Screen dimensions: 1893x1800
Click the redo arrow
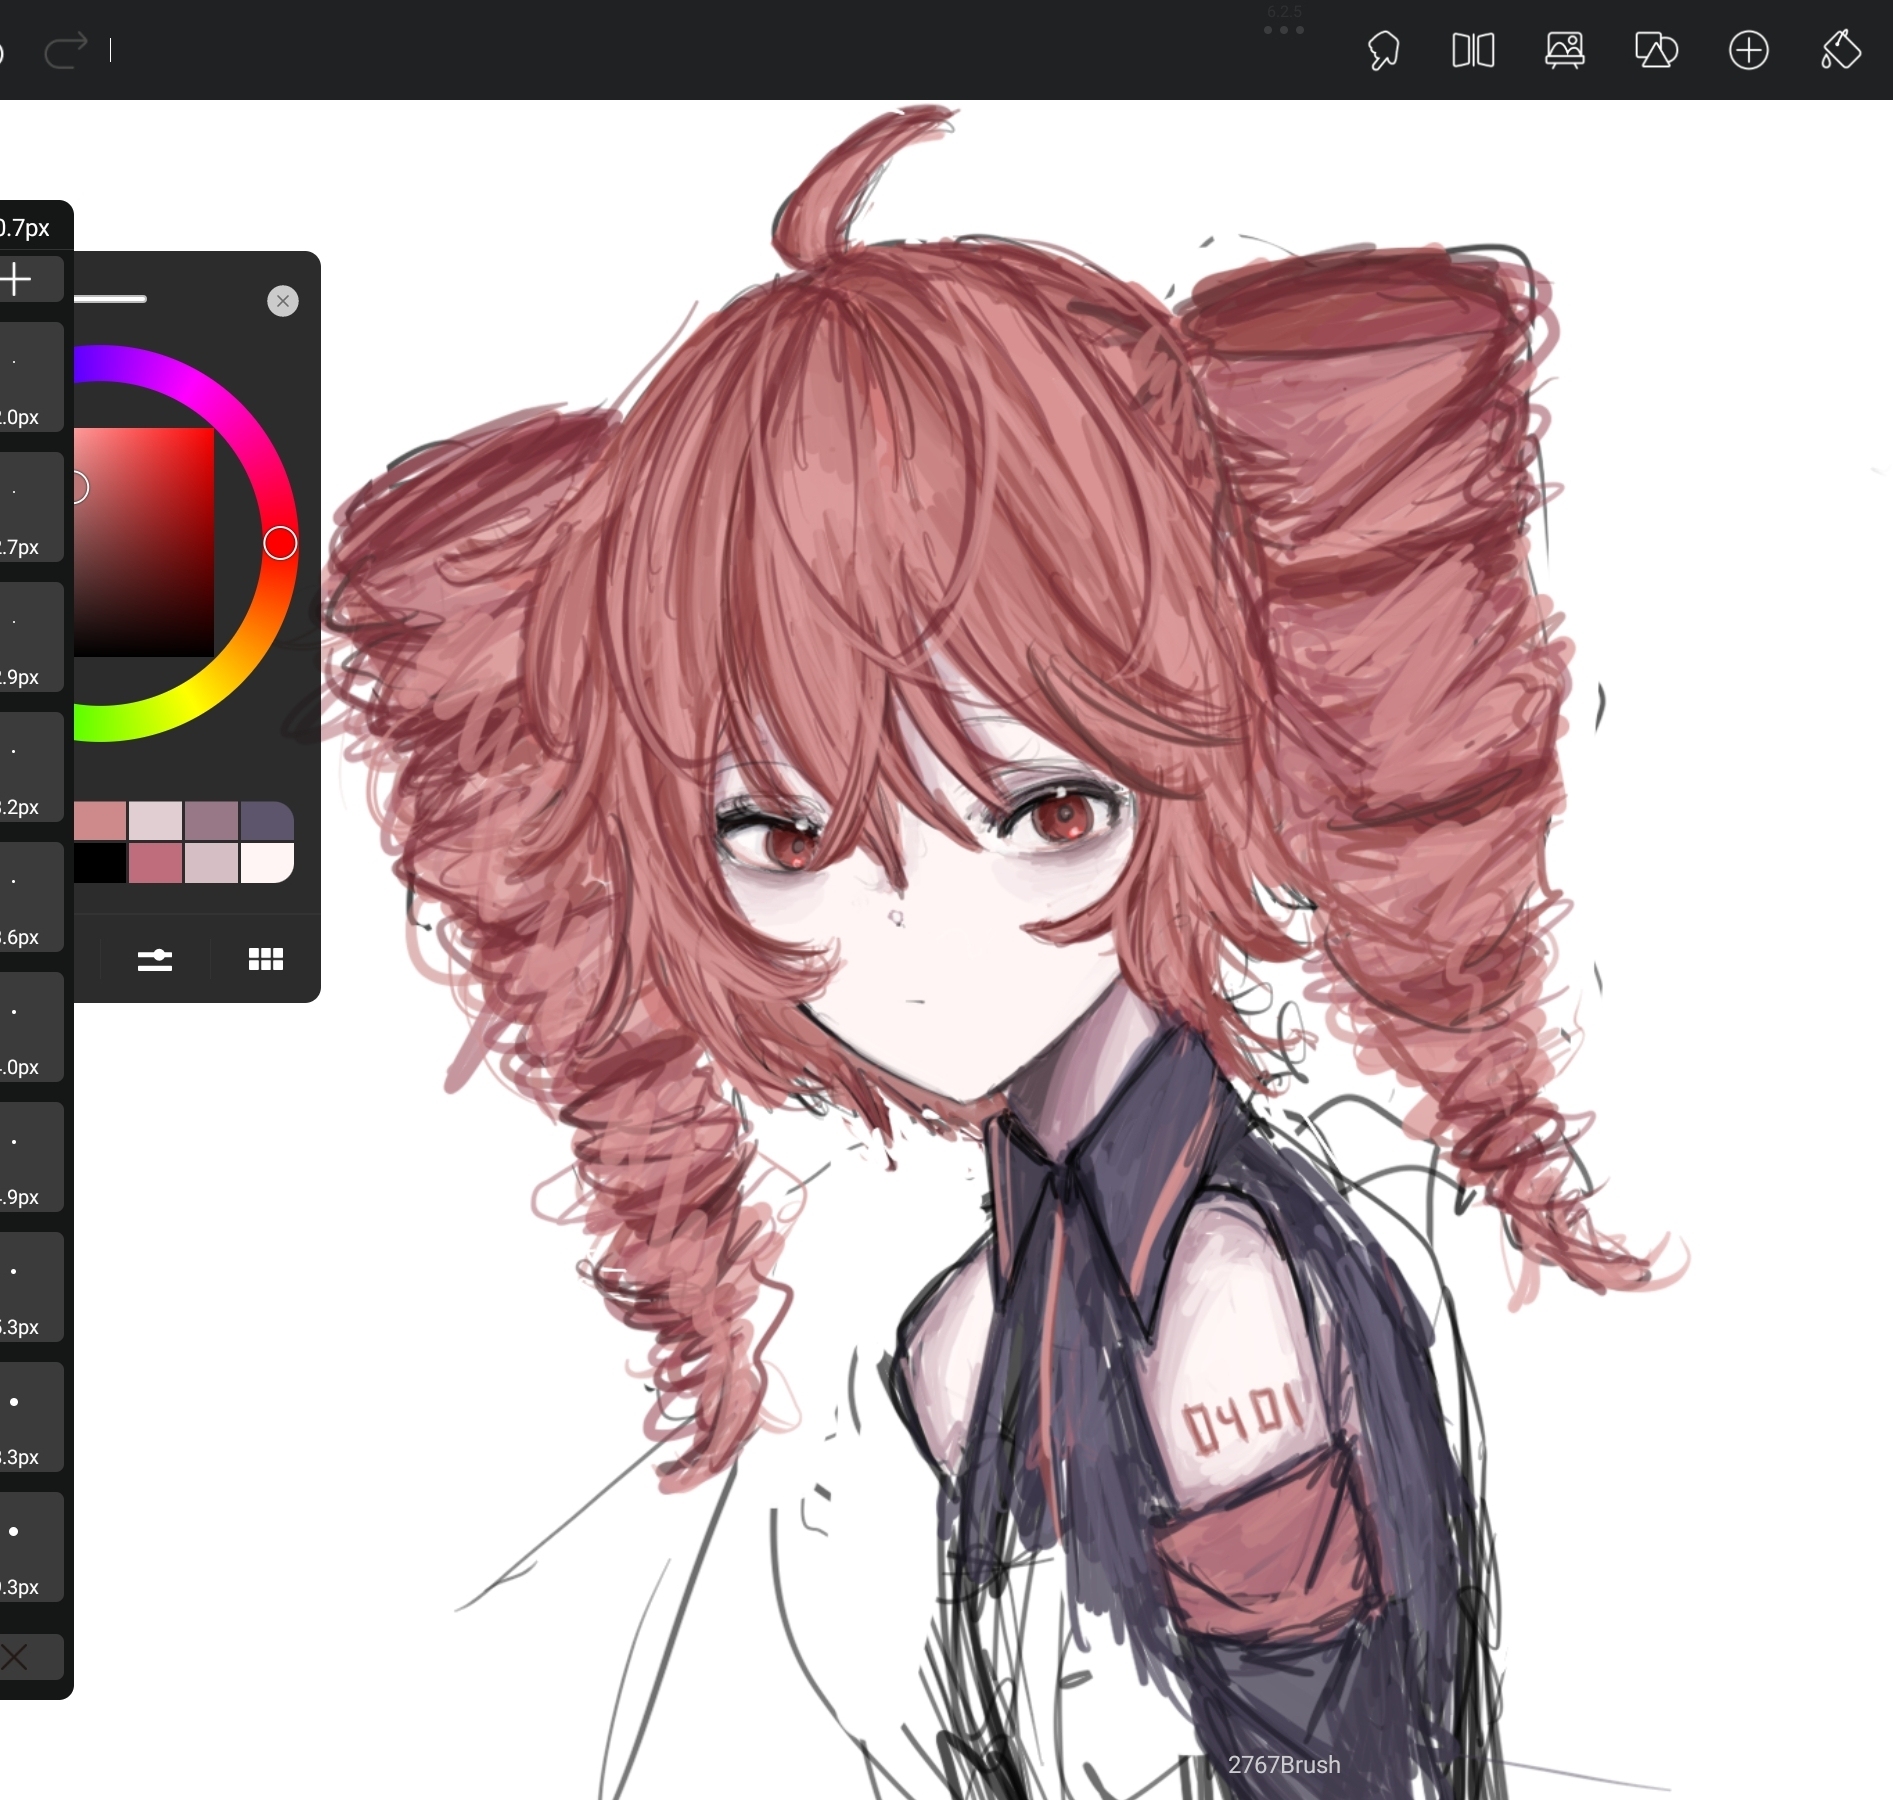67,50
